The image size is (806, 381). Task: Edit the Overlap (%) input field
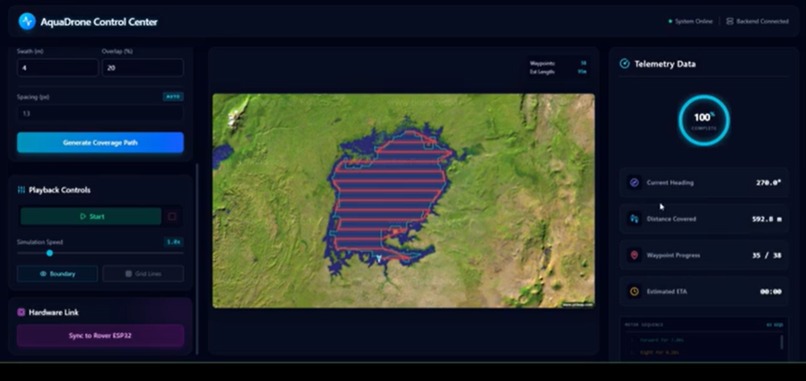pyautogui.click(x=143, y=68)
